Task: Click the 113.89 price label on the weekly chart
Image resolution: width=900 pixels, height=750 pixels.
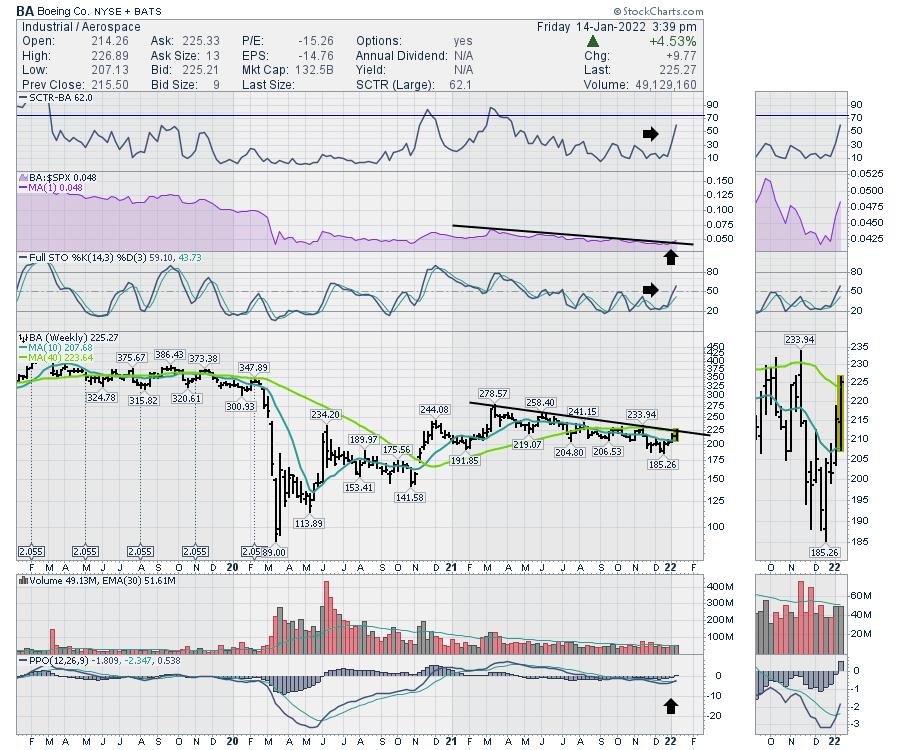Action: tap(309, 523)
